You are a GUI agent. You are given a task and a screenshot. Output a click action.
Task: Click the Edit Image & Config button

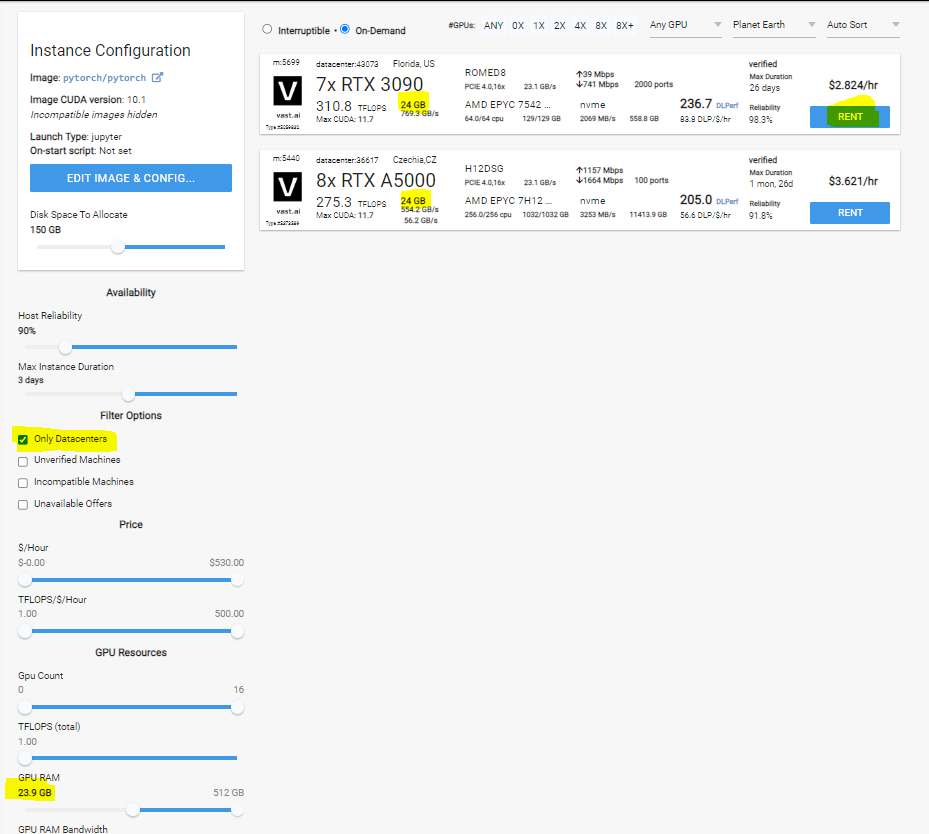click(x=131, y=178)
